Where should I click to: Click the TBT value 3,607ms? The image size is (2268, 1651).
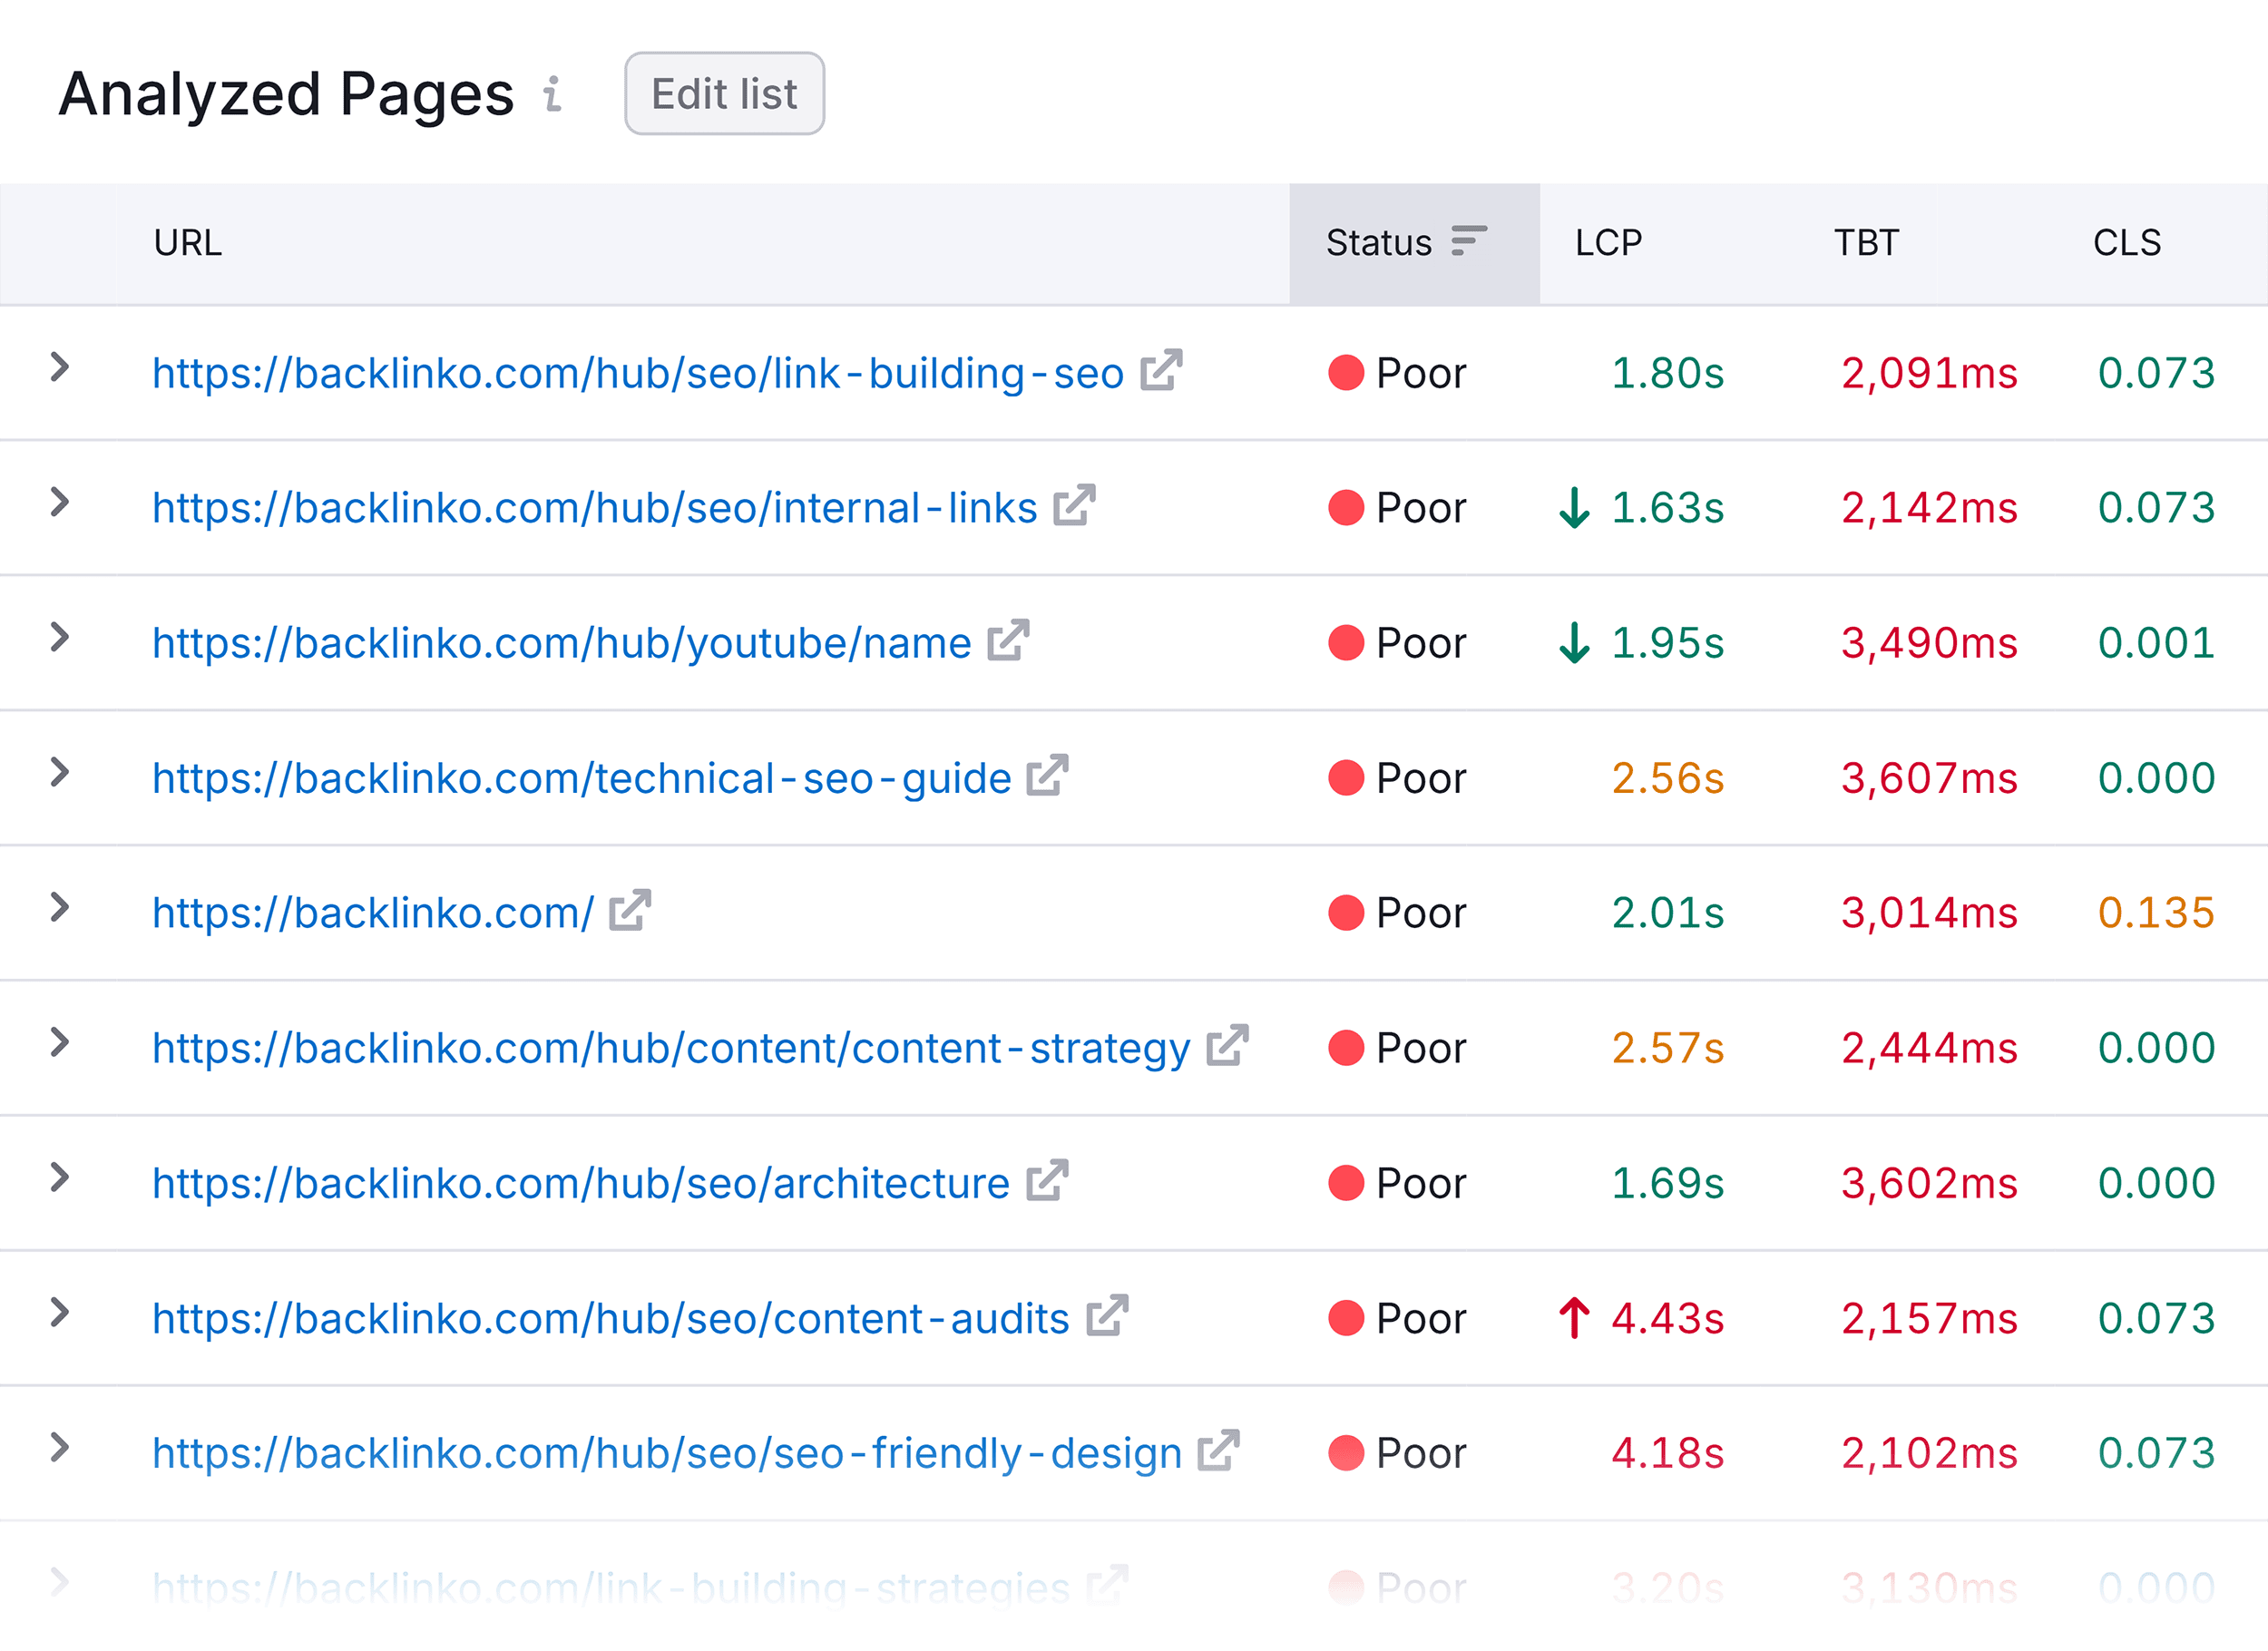click(1930, 778)
